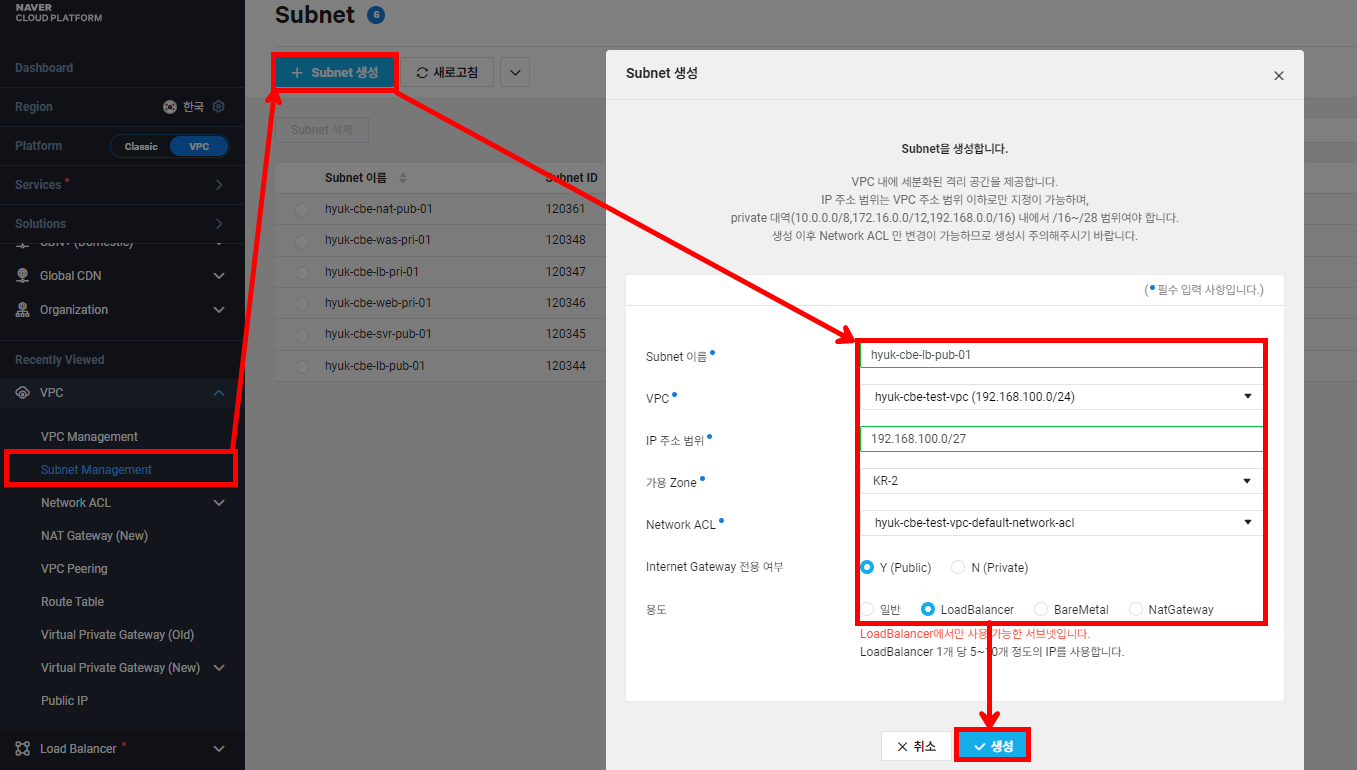This screenshot has height=770, width=1357.
Task: Expand the Solutions menu chevron
Action: (219, 224)
